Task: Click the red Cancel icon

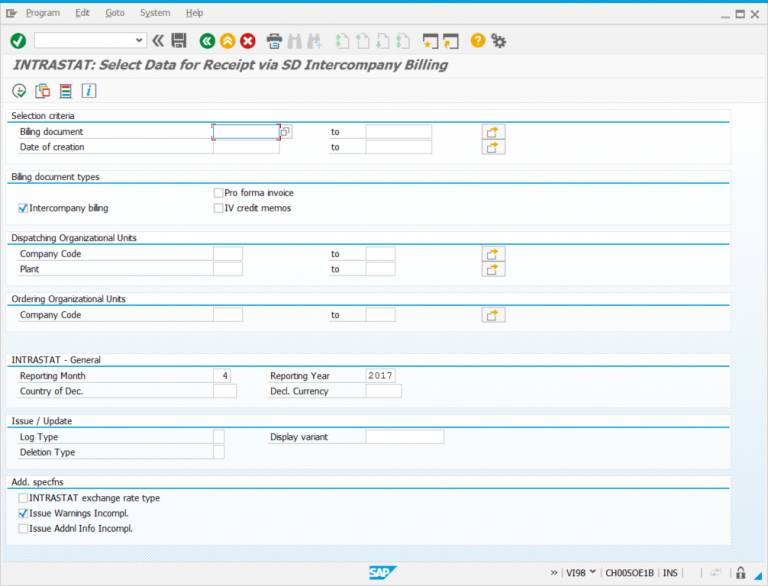Action: tap(248, 41)
